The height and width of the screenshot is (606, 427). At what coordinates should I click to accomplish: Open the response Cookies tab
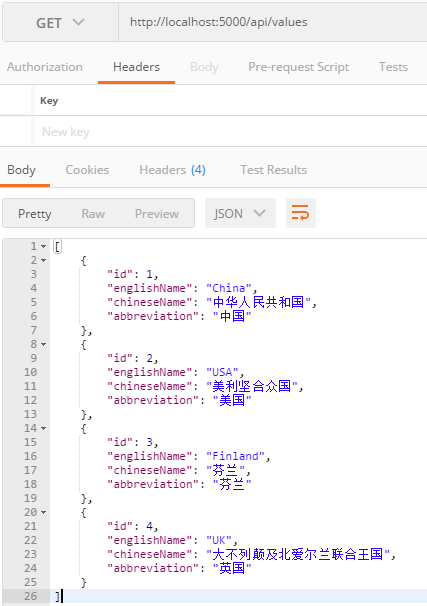pos(87,170)
